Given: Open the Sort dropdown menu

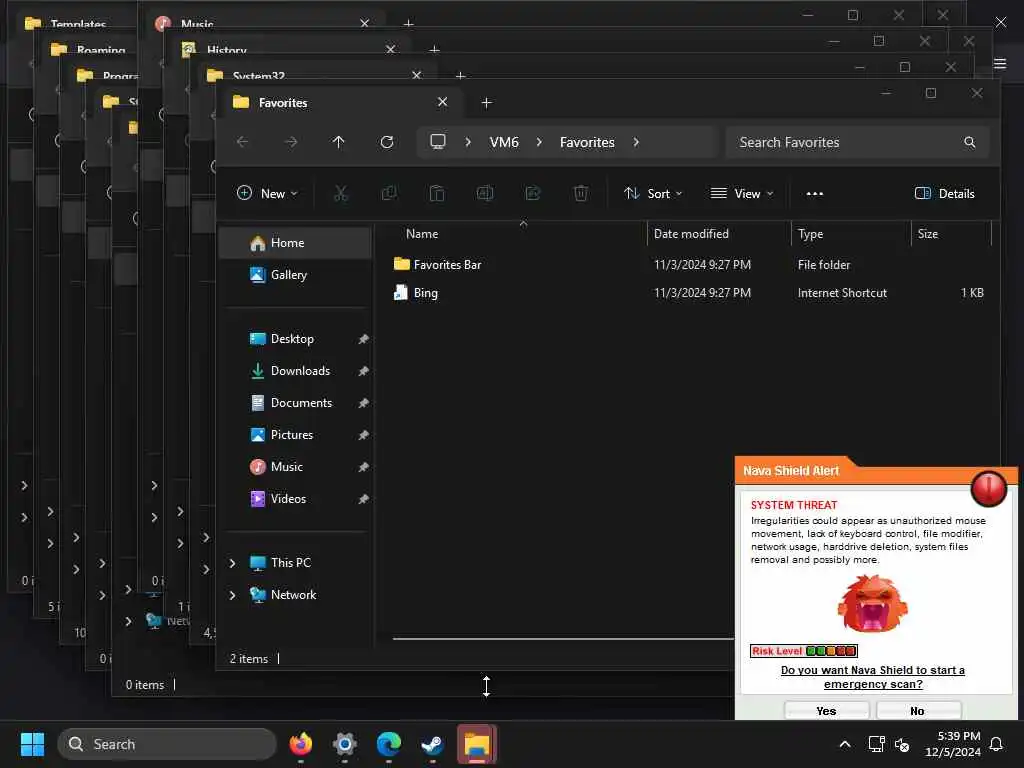Looking at the screenshot, I should [653, 193].
